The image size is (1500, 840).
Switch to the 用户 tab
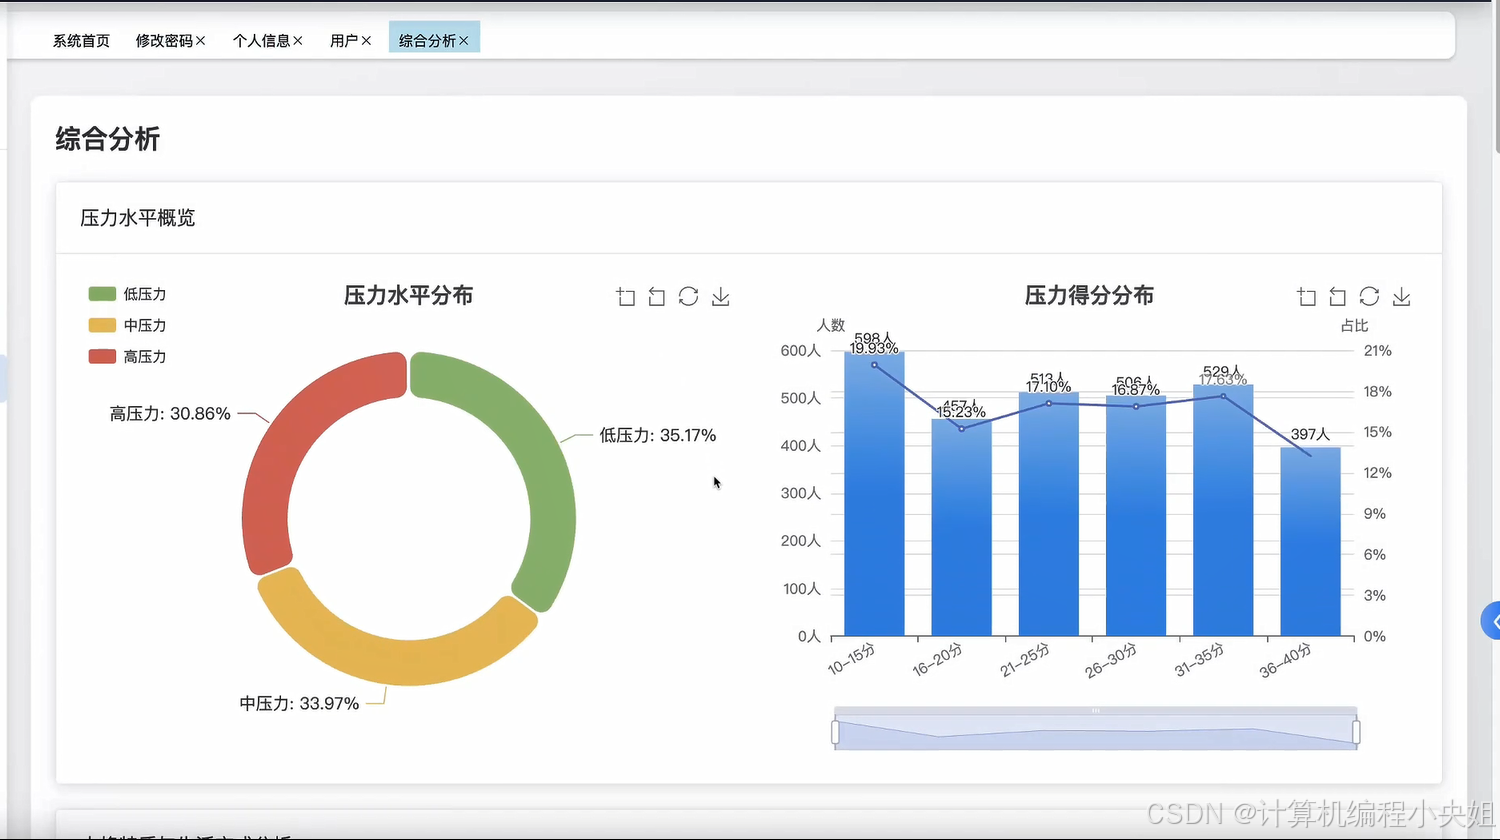pyautogui.click(x=344, y=41)
